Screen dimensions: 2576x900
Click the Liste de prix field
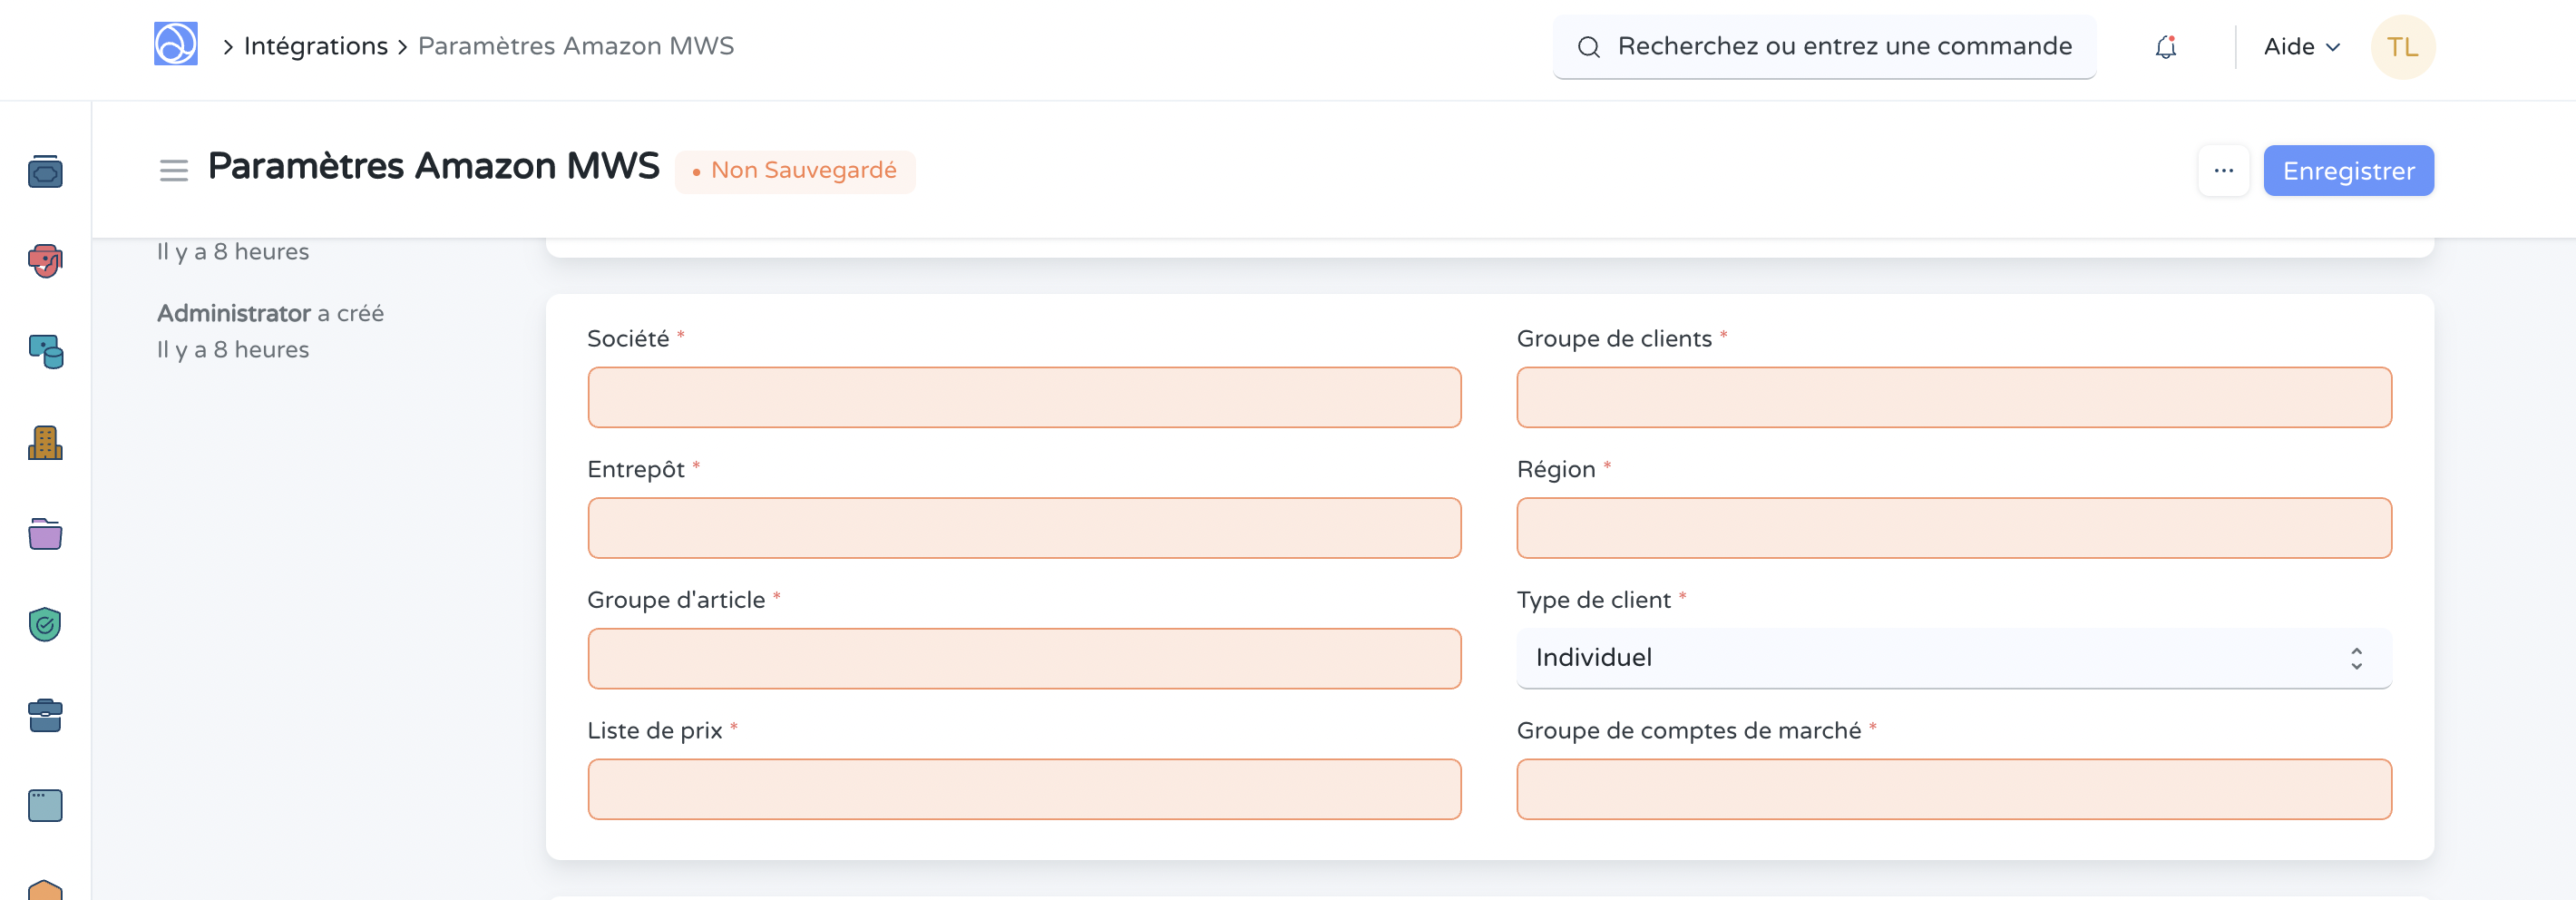click(1024, 789)
